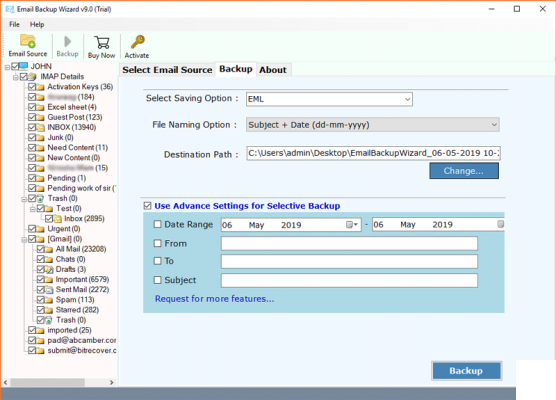
Task: Collapse the IMAP Details tree node
Action: coord(15,77)
